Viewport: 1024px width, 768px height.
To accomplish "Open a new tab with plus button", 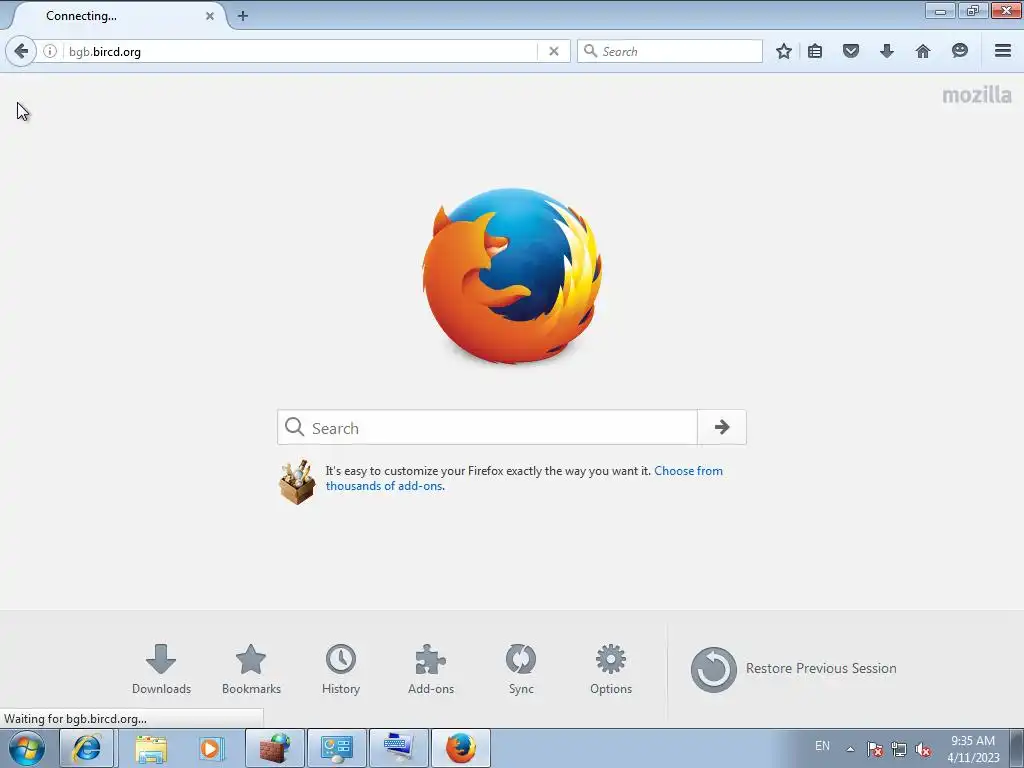I will click(x=243, y=16).
